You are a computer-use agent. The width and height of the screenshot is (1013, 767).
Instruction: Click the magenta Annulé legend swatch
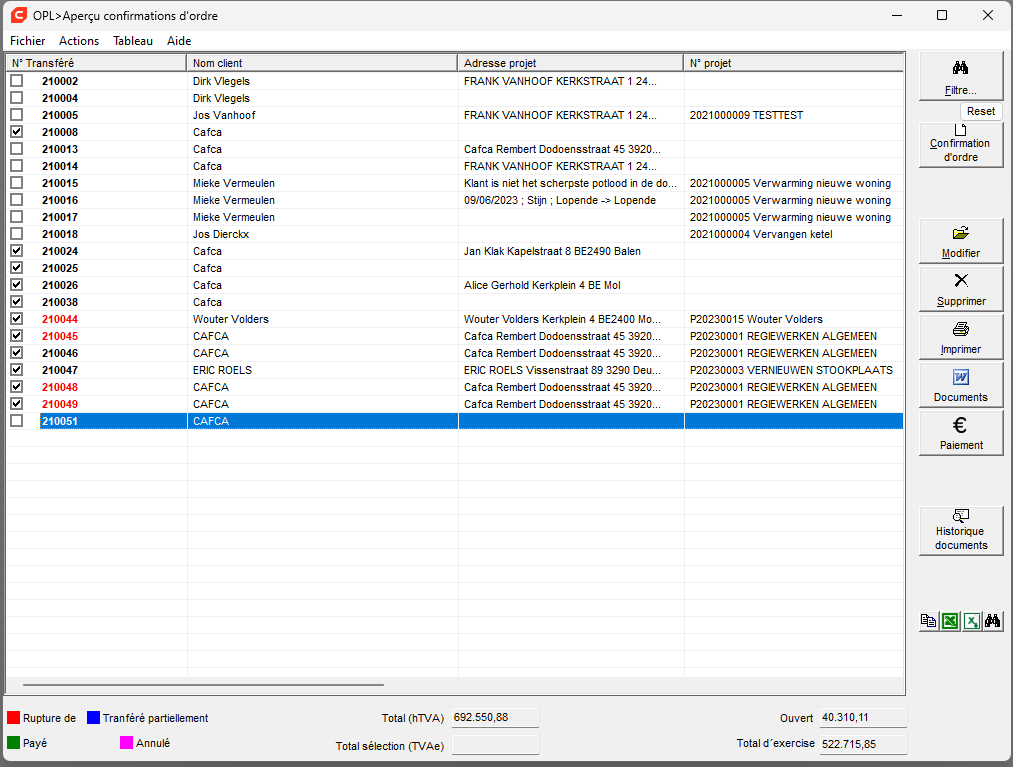coord(127,743)
